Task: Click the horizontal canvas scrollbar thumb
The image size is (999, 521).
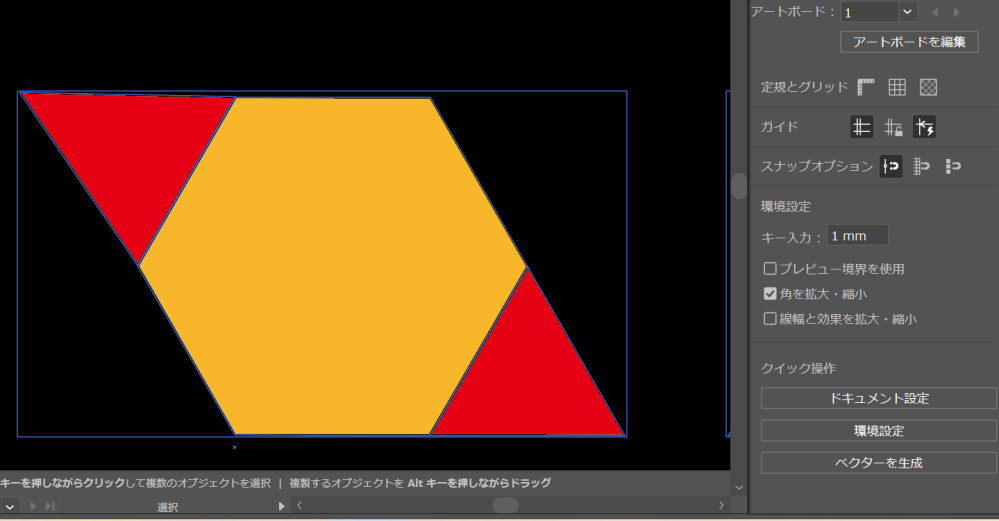Action: 505,506
